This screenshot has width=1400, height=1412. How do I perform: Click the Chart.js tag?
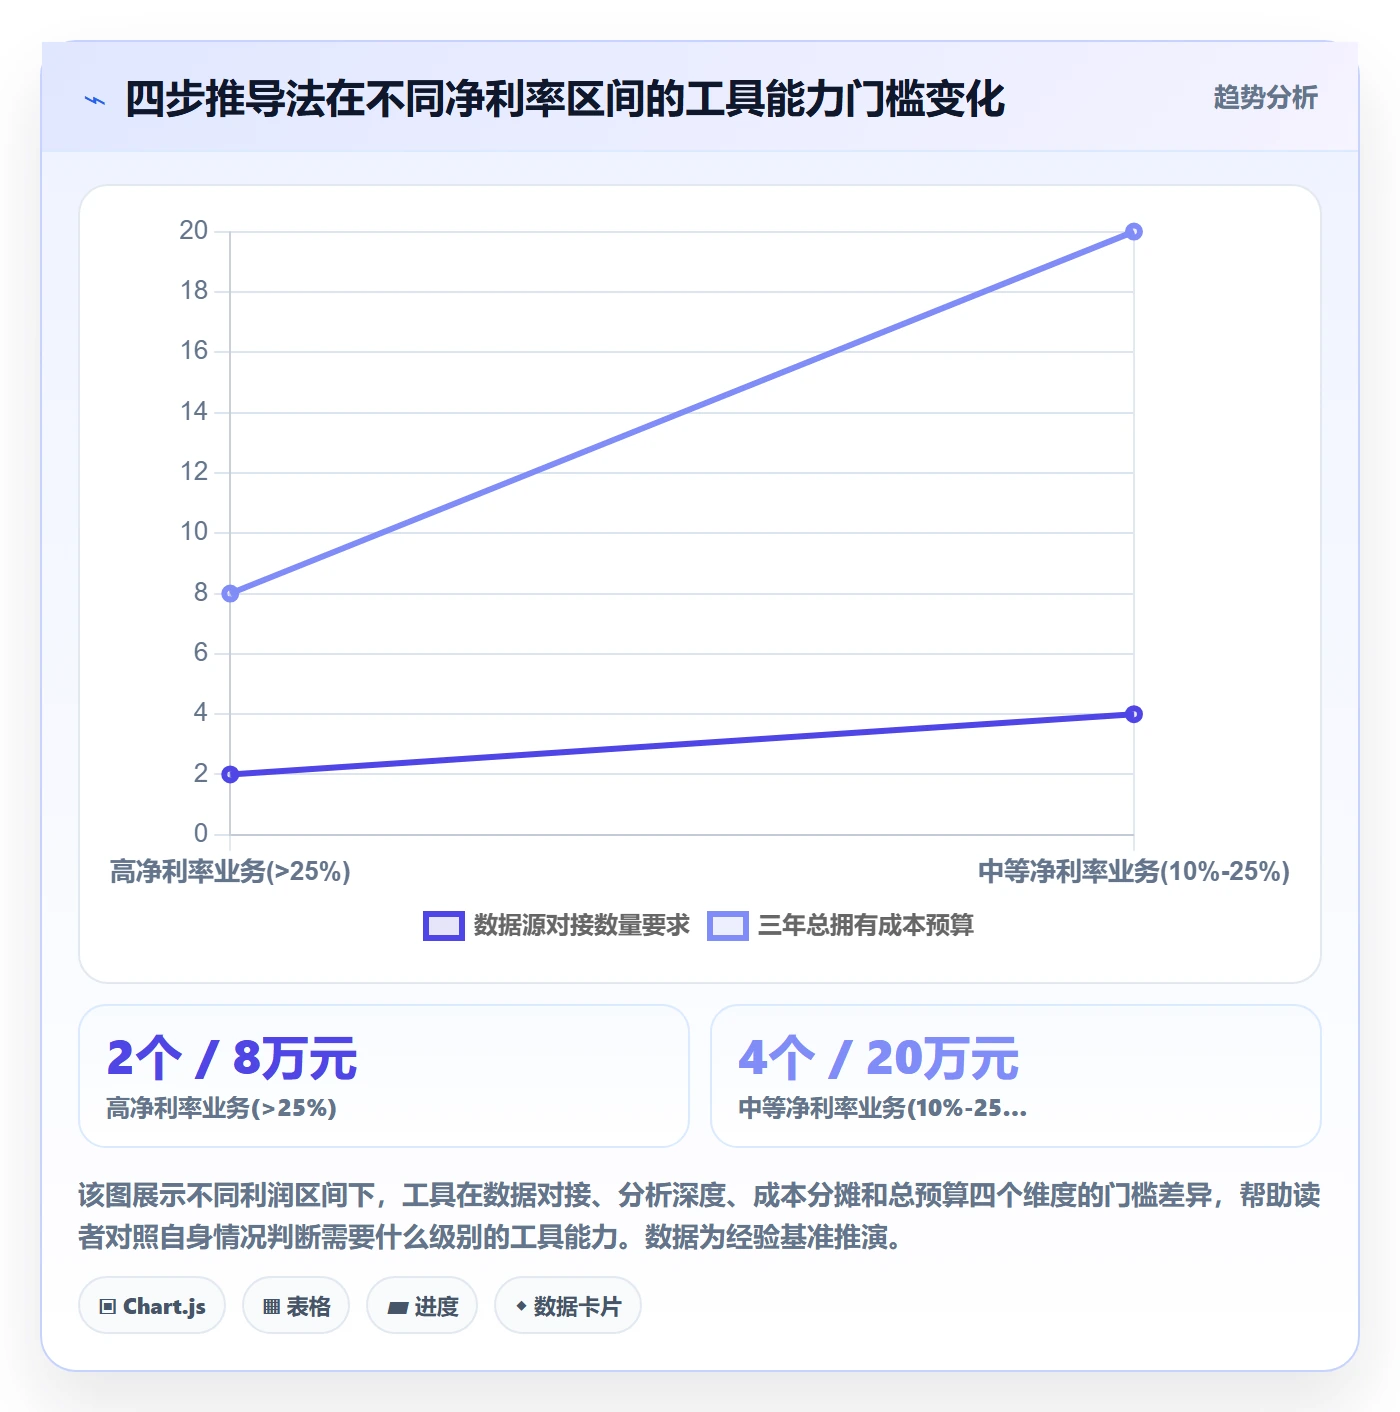click(x=152, y=1306)
